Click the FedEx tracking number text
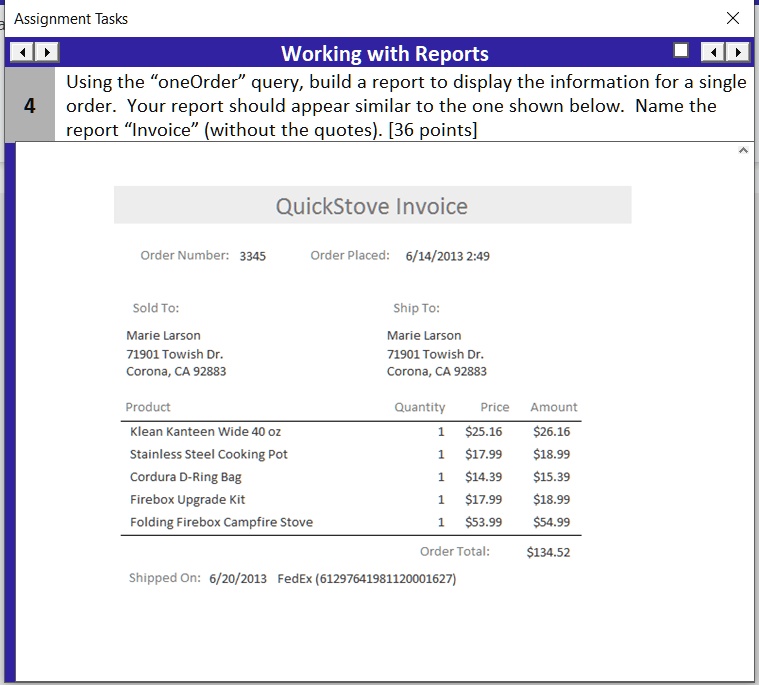 [x=366, y=578]
